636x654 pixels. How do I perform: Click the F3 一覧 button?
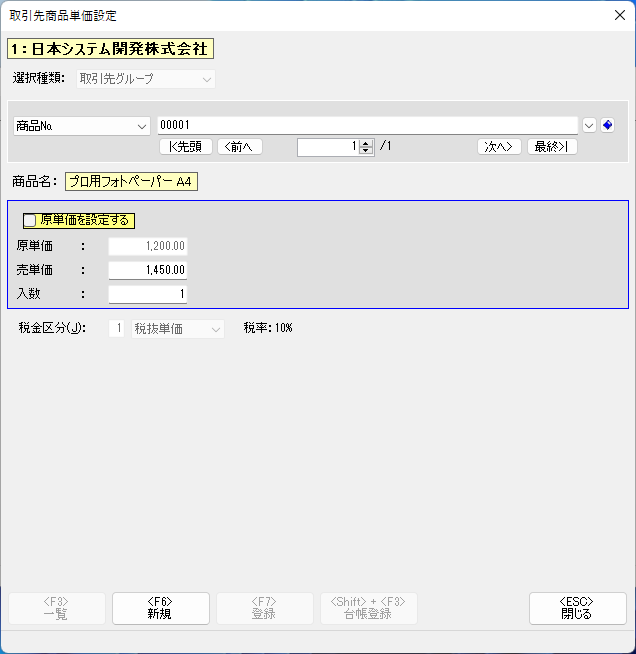click(x=57, y=608)
